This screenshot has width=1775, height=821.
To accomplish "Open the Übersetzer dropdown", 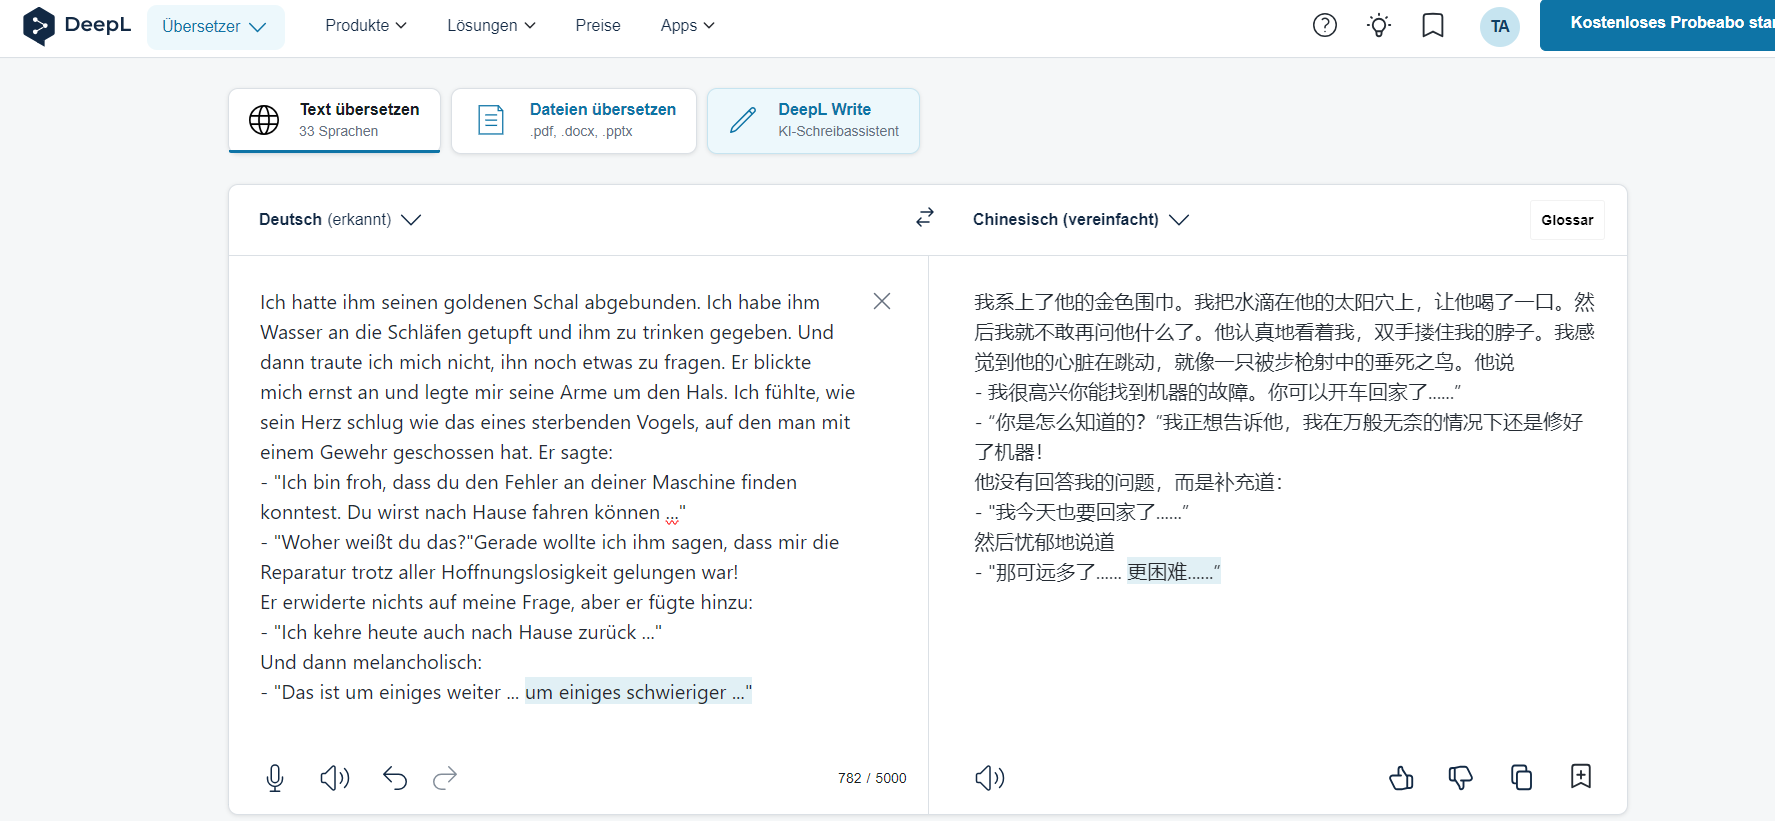I will (x=215, y=27).
